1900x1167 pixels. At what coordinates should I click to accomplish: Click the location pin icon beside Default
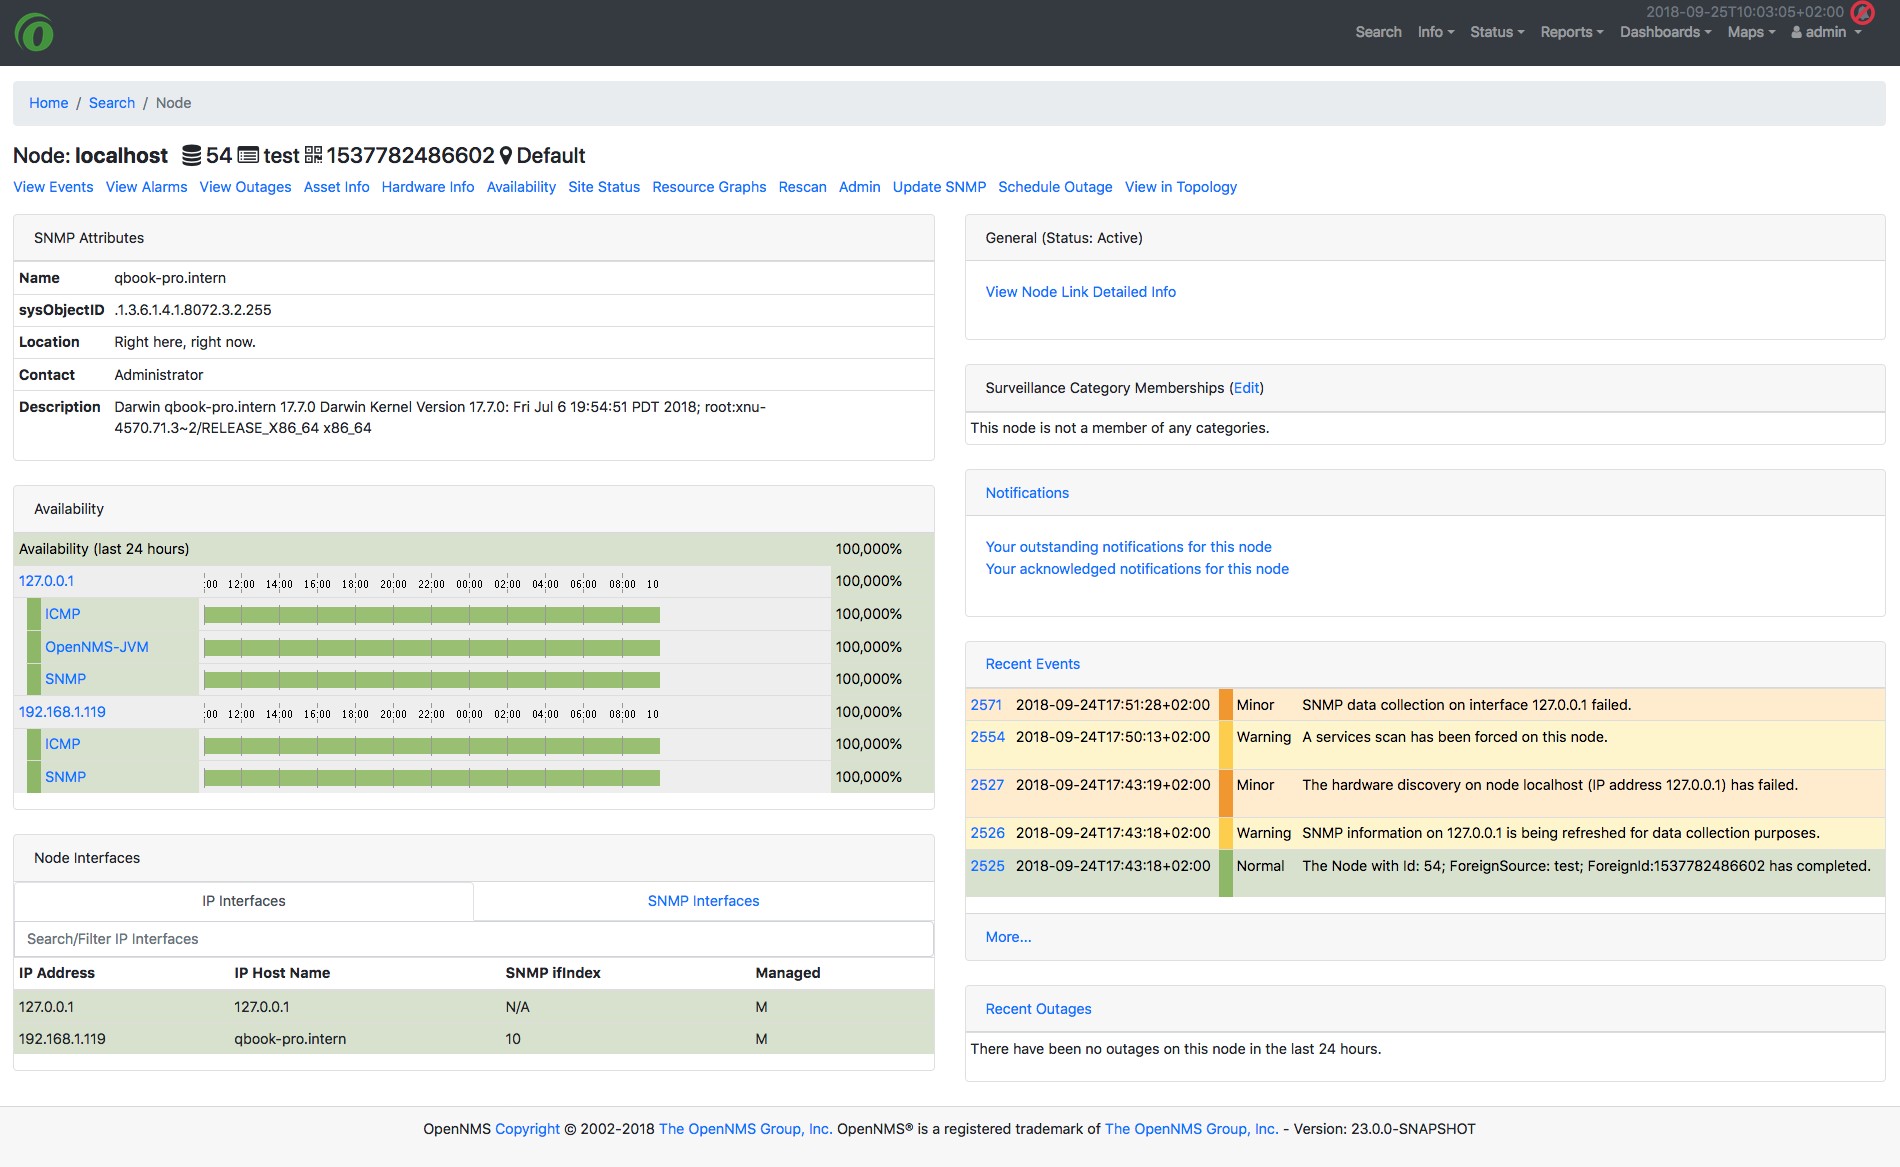pyautogui.click(x=506, y=154)
